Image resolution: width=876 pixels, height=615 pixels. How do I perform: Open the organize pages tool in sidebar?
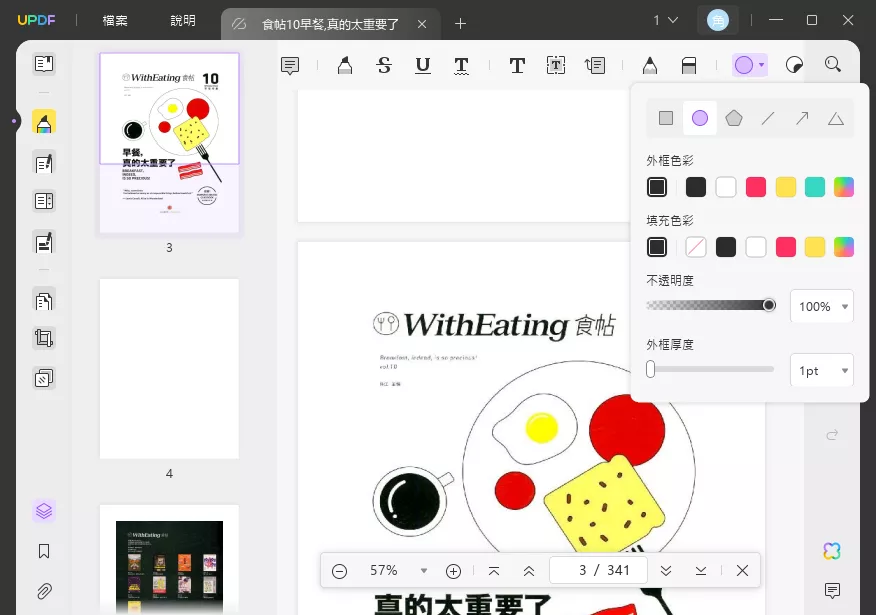click(x=44, y=301)
